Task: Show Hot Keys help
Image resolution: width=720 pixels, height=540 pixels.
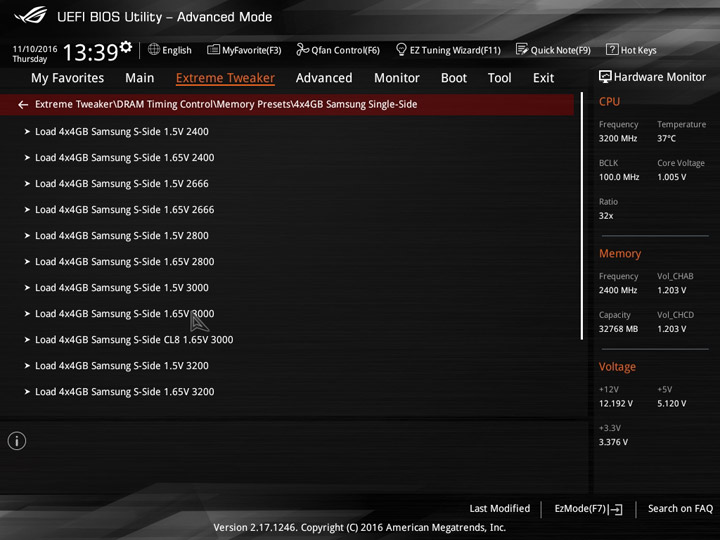Action: pyautogui.click(x=631, y=50)
